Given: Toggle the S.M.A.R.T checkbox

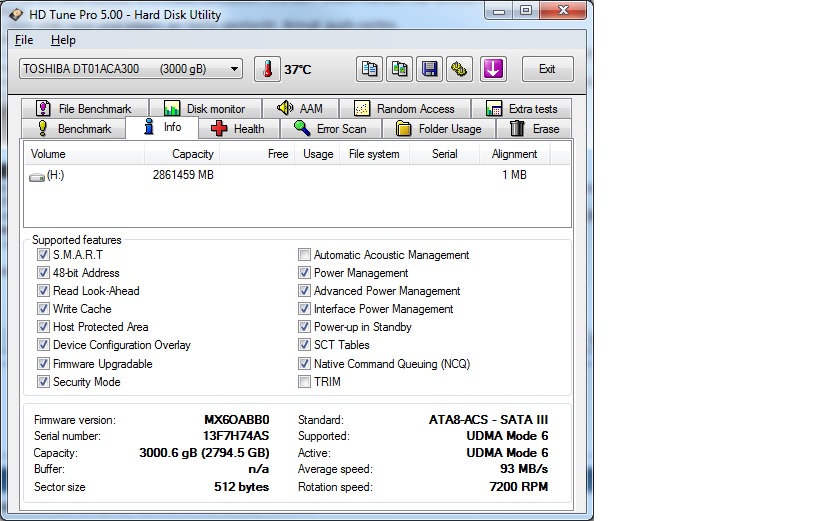Looking at the screenshot, I should click(x=43, y=255).
